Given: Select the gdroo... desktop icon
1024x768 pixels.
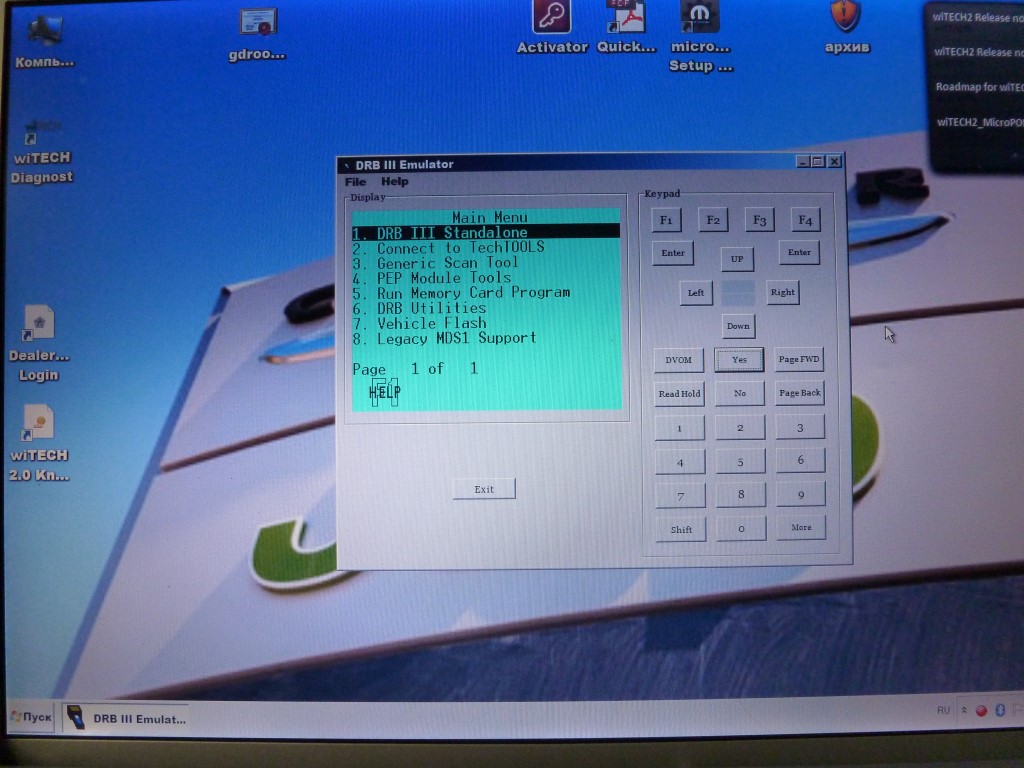Looking at the screenshot, I should (x=257, y=34).
